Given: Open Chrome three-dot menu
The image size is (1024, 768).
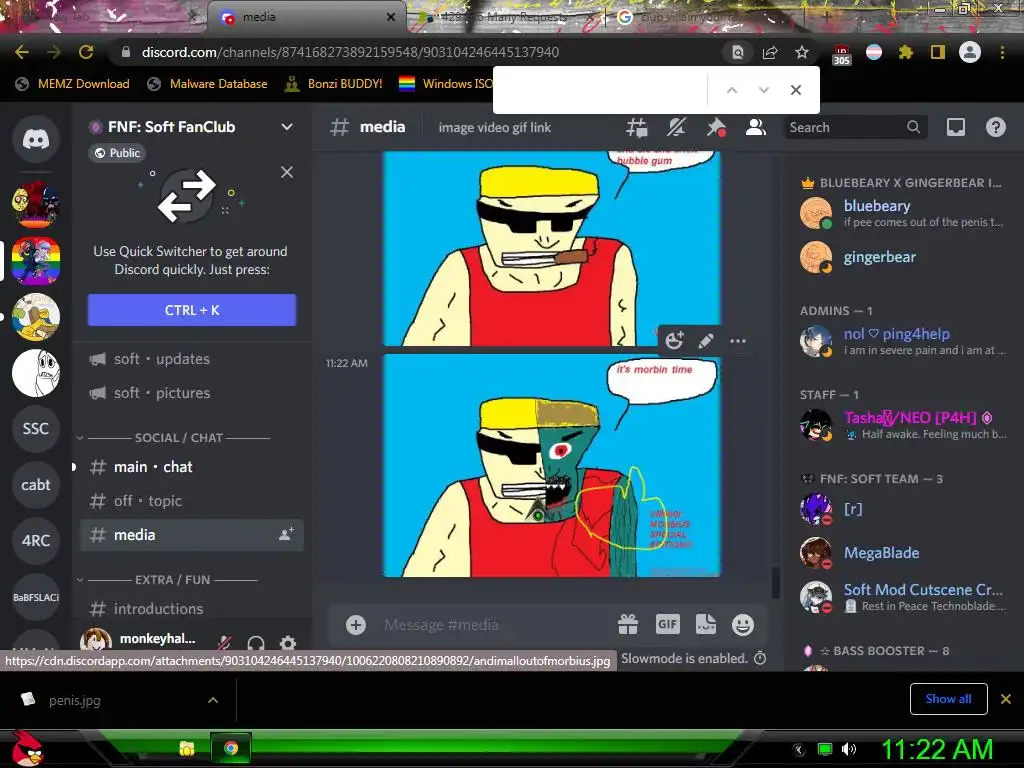Looking at the screenshot, I should [x=1002, y=52].
